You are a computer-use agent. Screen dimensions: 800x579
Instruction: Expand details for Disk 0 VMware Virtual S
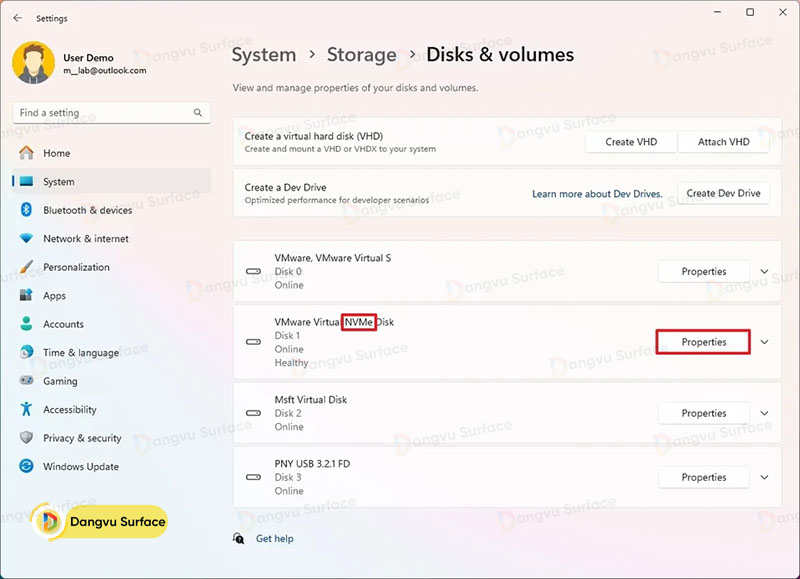[764, 271]
